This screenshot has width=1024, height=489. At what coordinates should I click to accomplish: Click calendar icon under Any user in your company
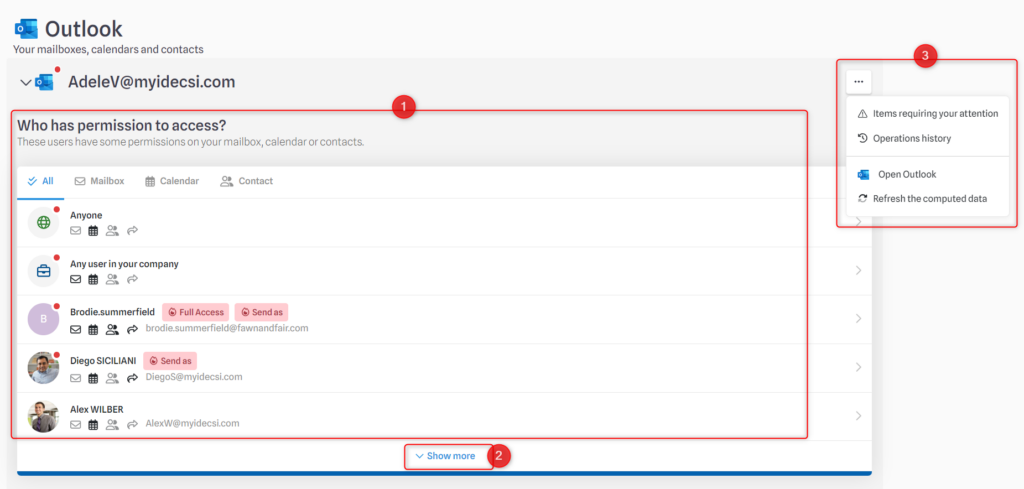point(93,279)
